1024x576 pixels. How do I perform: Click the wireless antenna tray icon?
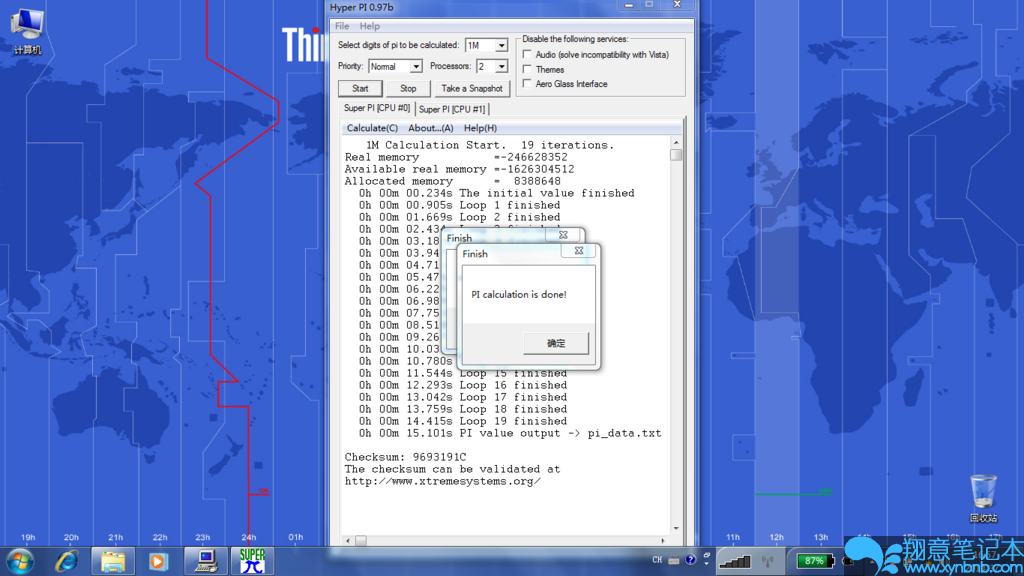[768, 561]
